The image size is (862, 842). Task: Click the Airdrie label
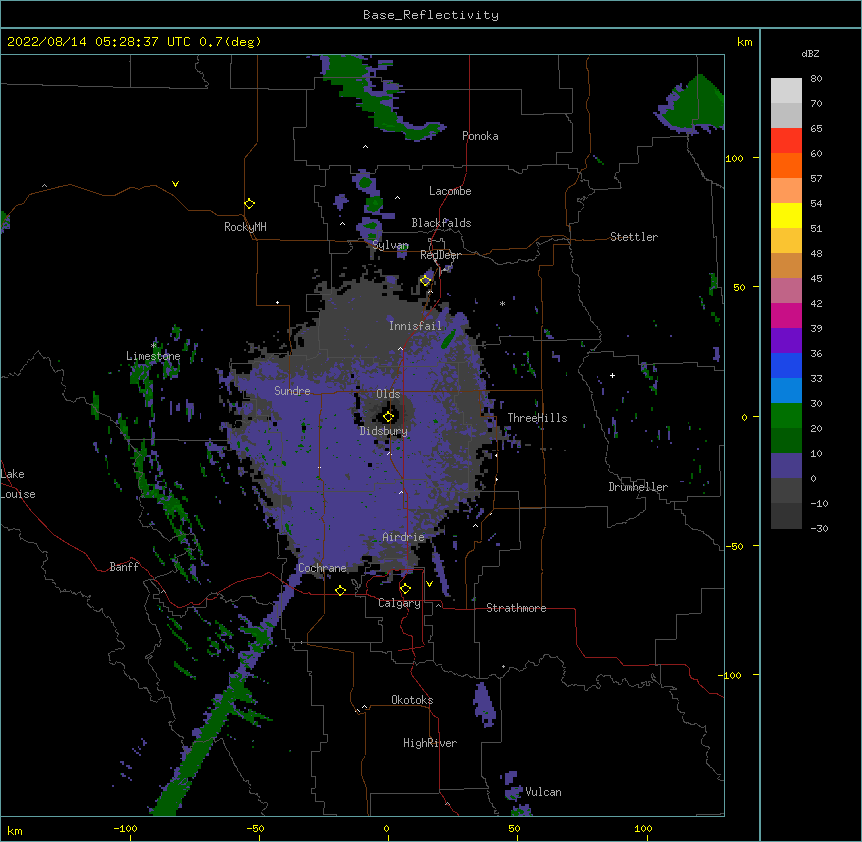[x=403, y=537]
